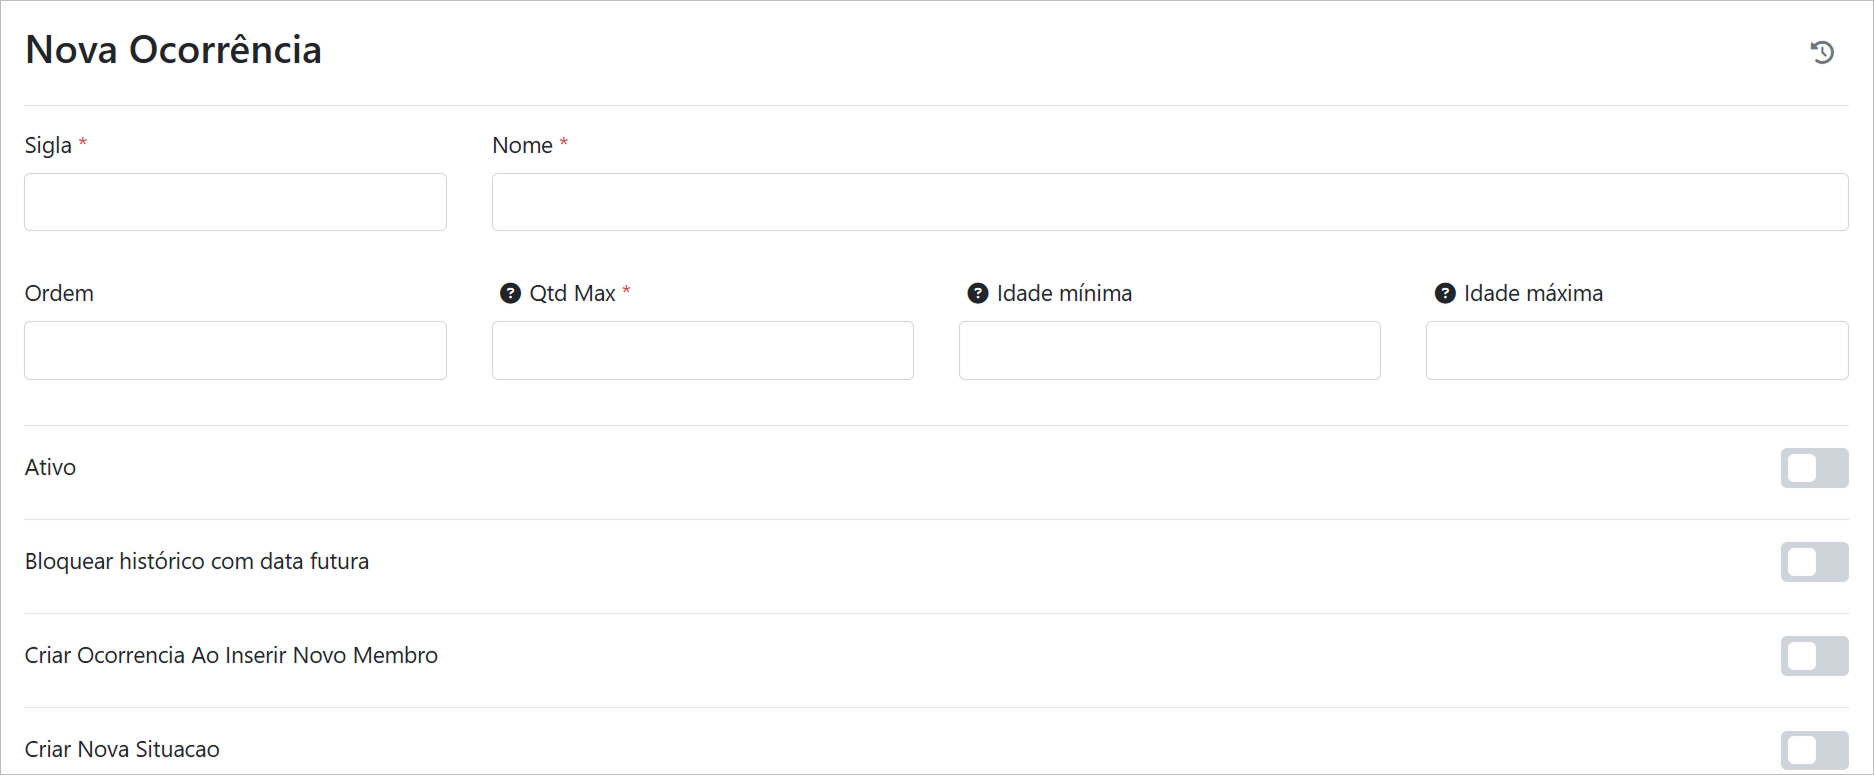Click the Qtd Max label text
1874x775 pixels.
tap(572, 293)
